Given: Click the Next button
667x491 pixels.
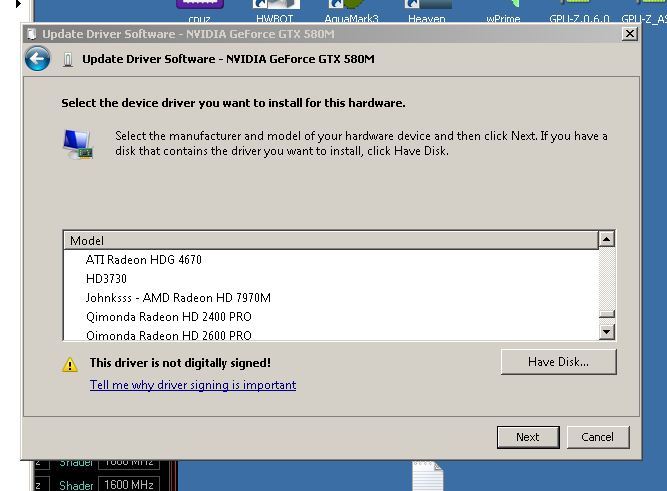Looking at the screenshot, I should click(528, 437).
